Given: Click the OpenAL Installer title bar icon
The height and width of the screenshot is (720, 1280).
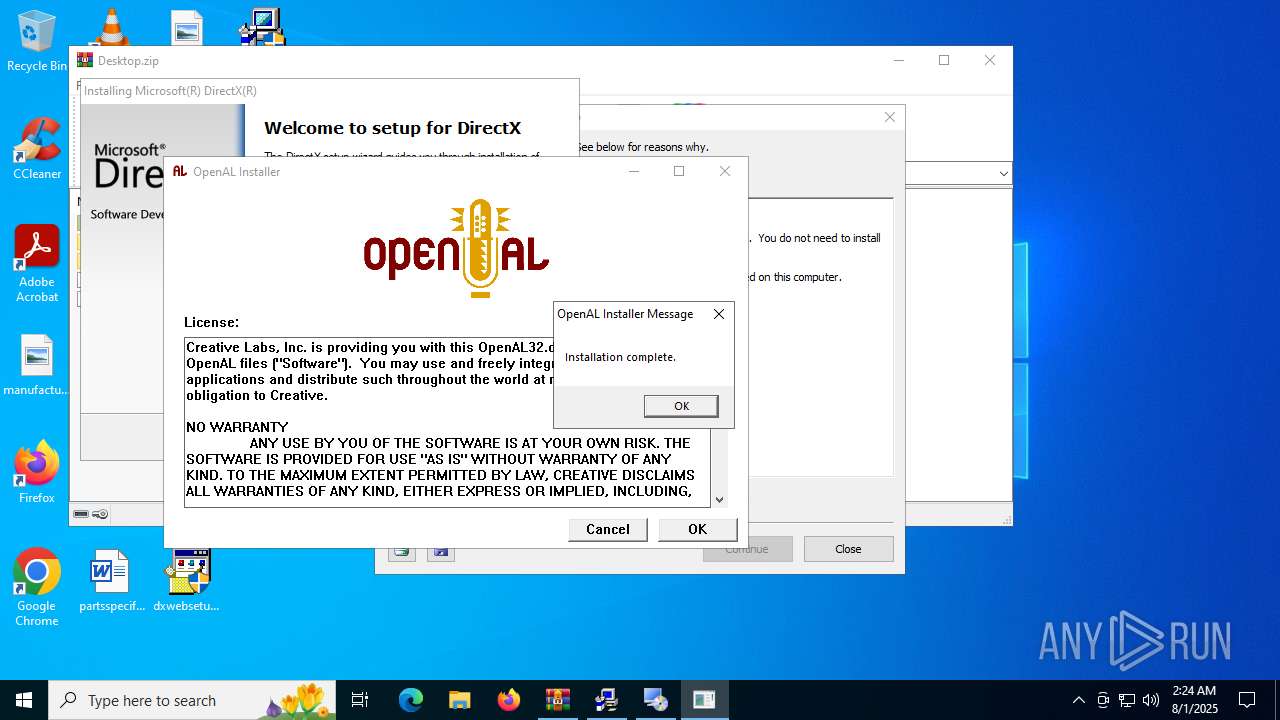Looking at the screenshot, I should [x=180, y=171].
